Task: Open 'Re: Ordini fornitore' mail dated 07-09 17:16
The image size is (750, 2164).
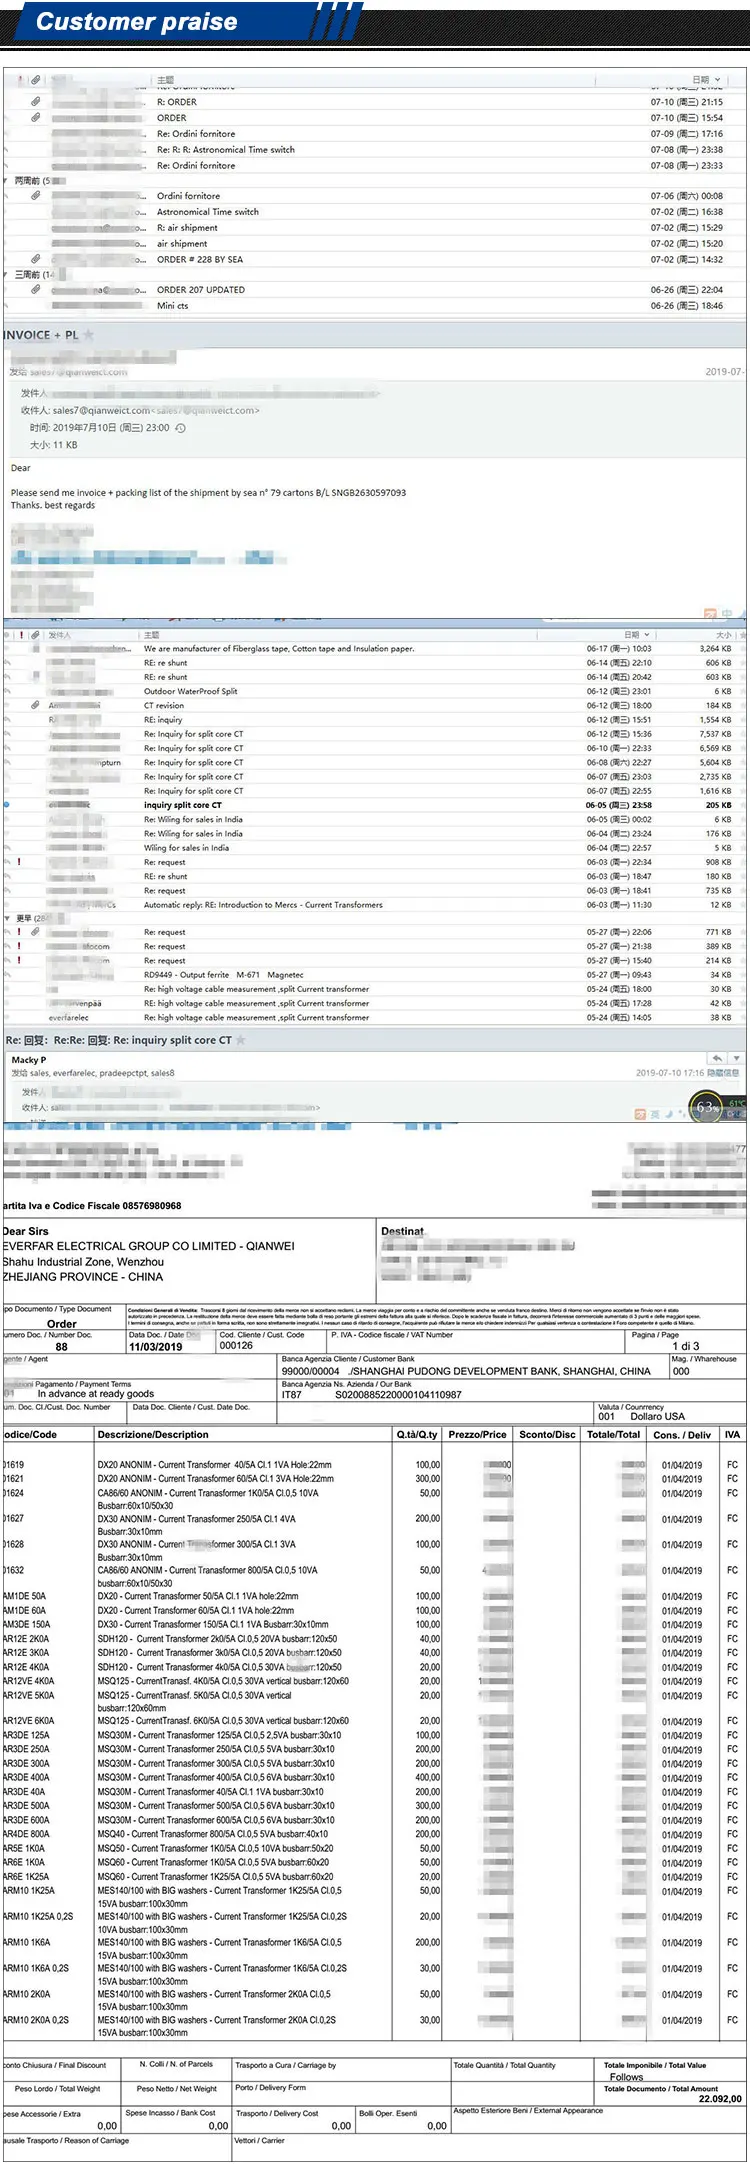Action: (196, 133)
